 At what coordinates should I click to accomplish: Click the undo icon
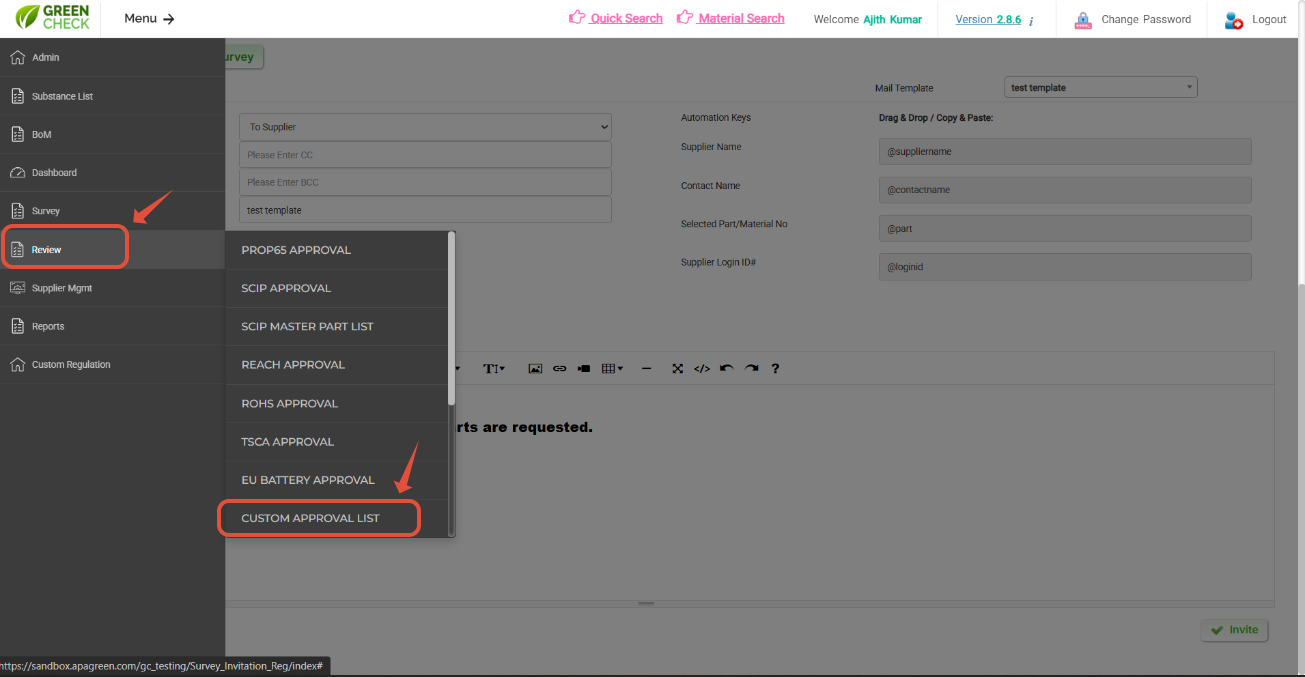(727, 368)
